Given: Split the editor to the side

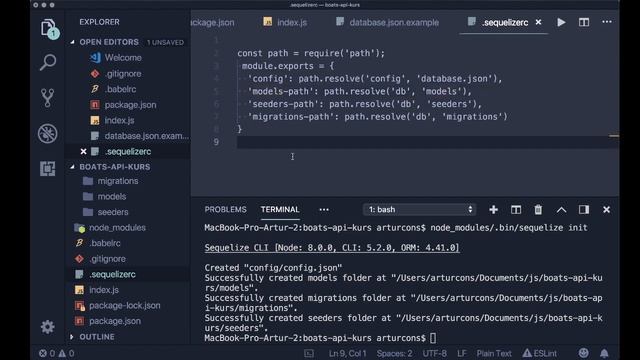Looking at the screenshot, I should click(x=584, y=22).
